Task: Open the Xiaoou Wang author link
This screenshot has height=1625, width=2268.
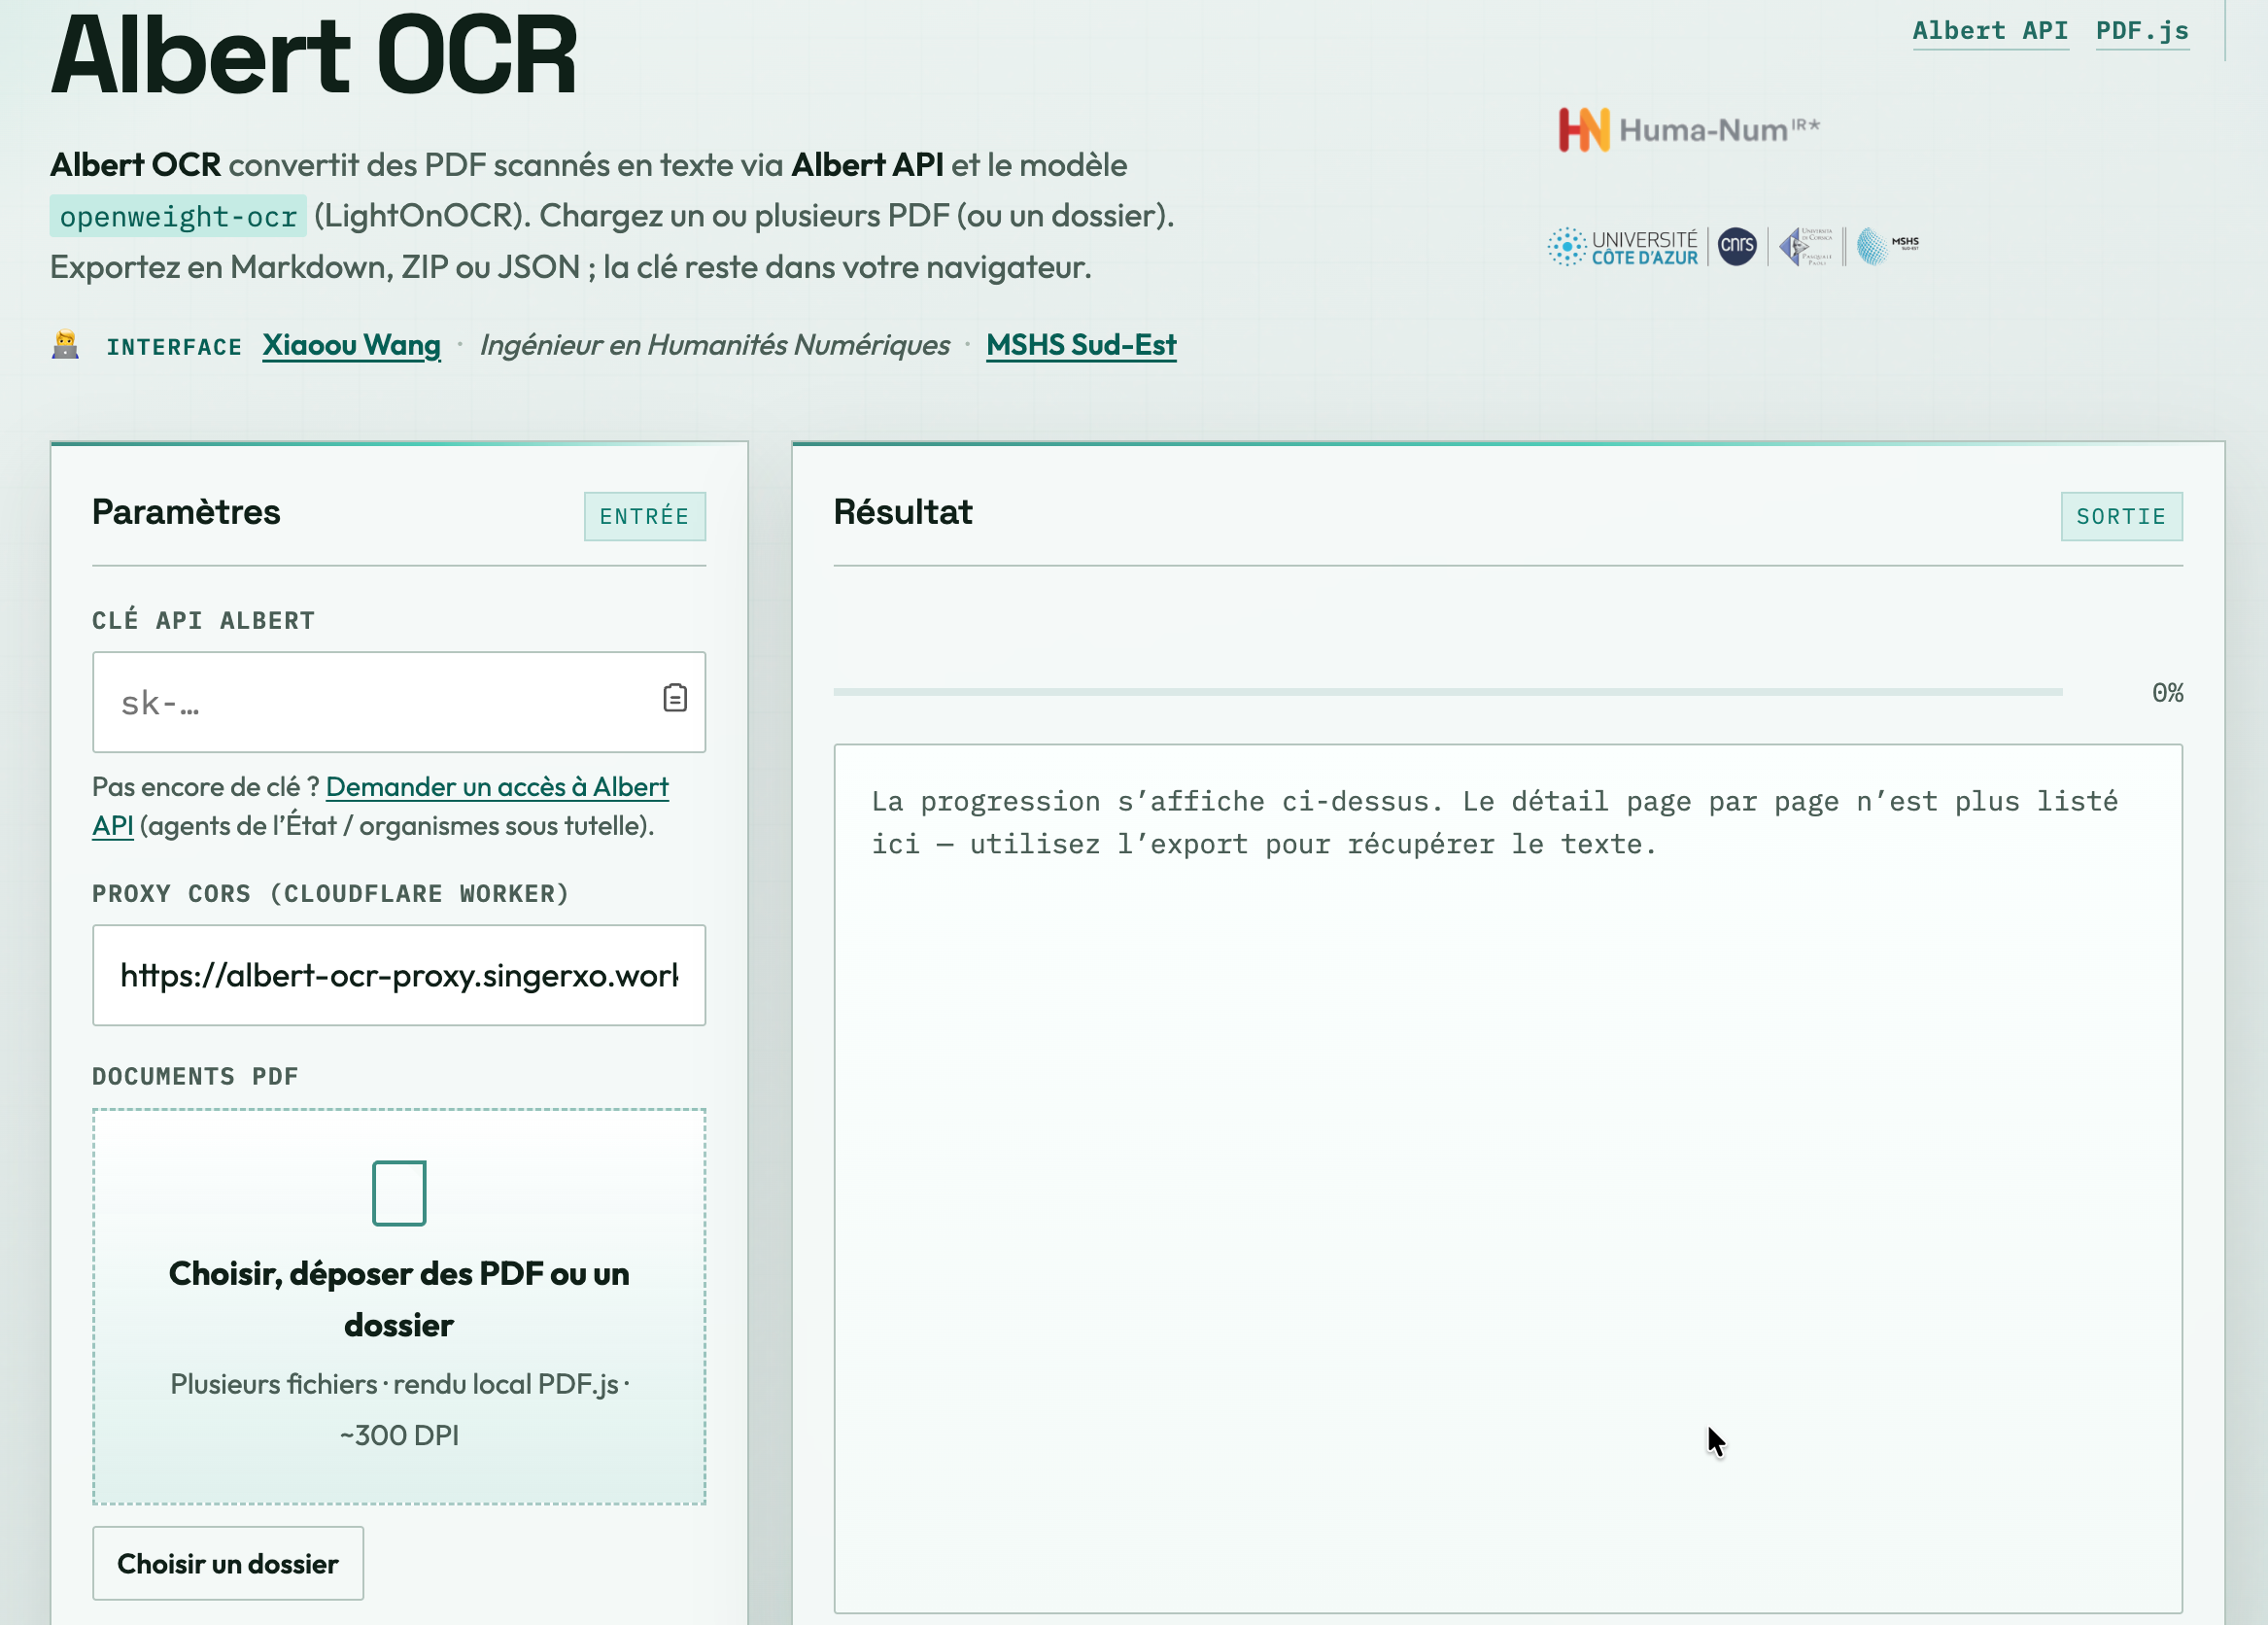Action: (x=351, y=345)
